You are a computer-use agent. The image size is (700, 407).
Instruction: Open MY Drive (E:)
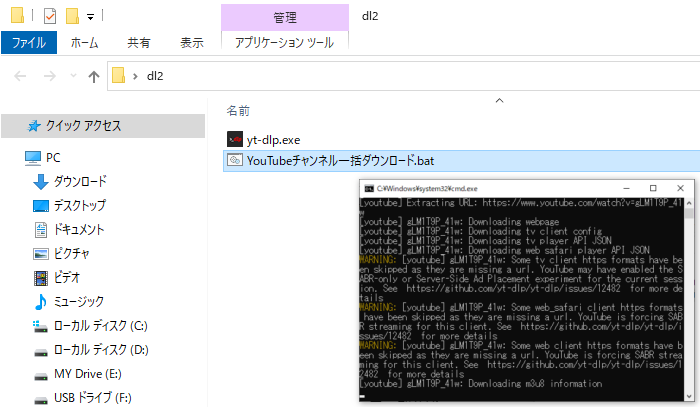pos(88,374)
